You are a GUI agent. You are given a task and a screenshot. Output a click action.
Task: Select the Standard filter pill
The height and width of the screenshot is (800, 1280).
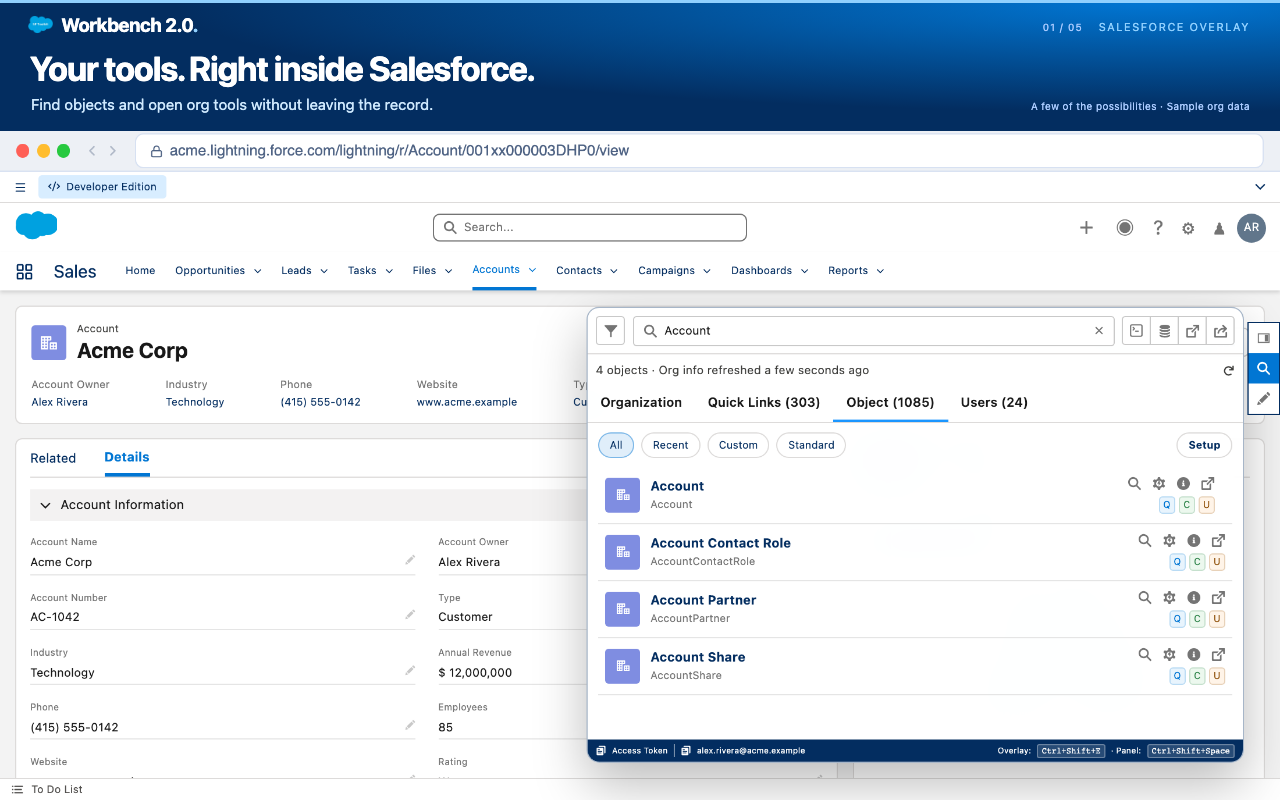pos(811,445)
